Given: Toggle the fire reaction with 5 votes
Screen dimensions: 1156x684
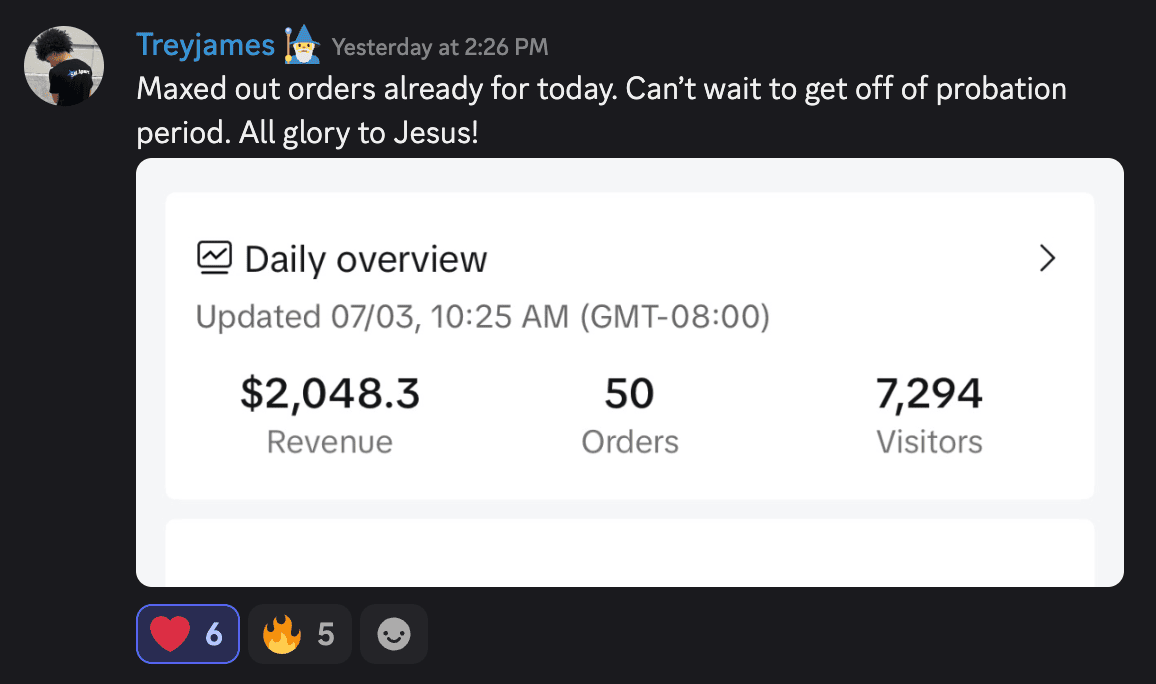Looking at the screenshot, I should (299, 634).
